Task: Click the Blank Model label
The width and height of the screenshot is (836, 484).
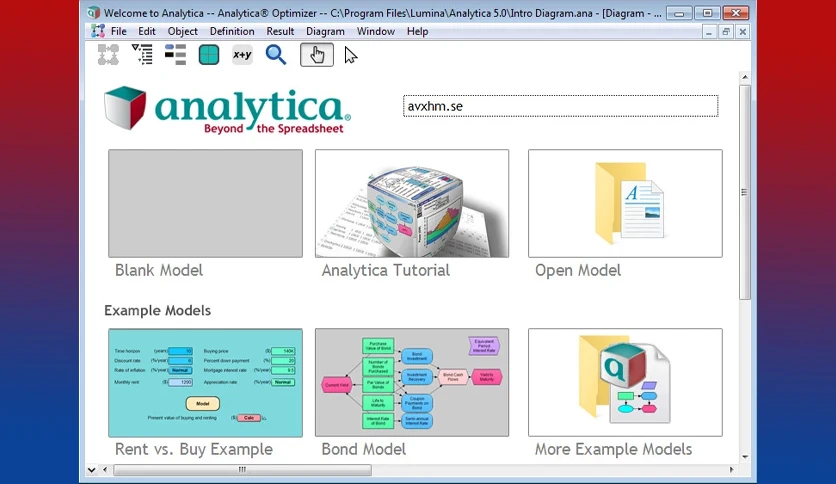Action: (x=159, y=270)
